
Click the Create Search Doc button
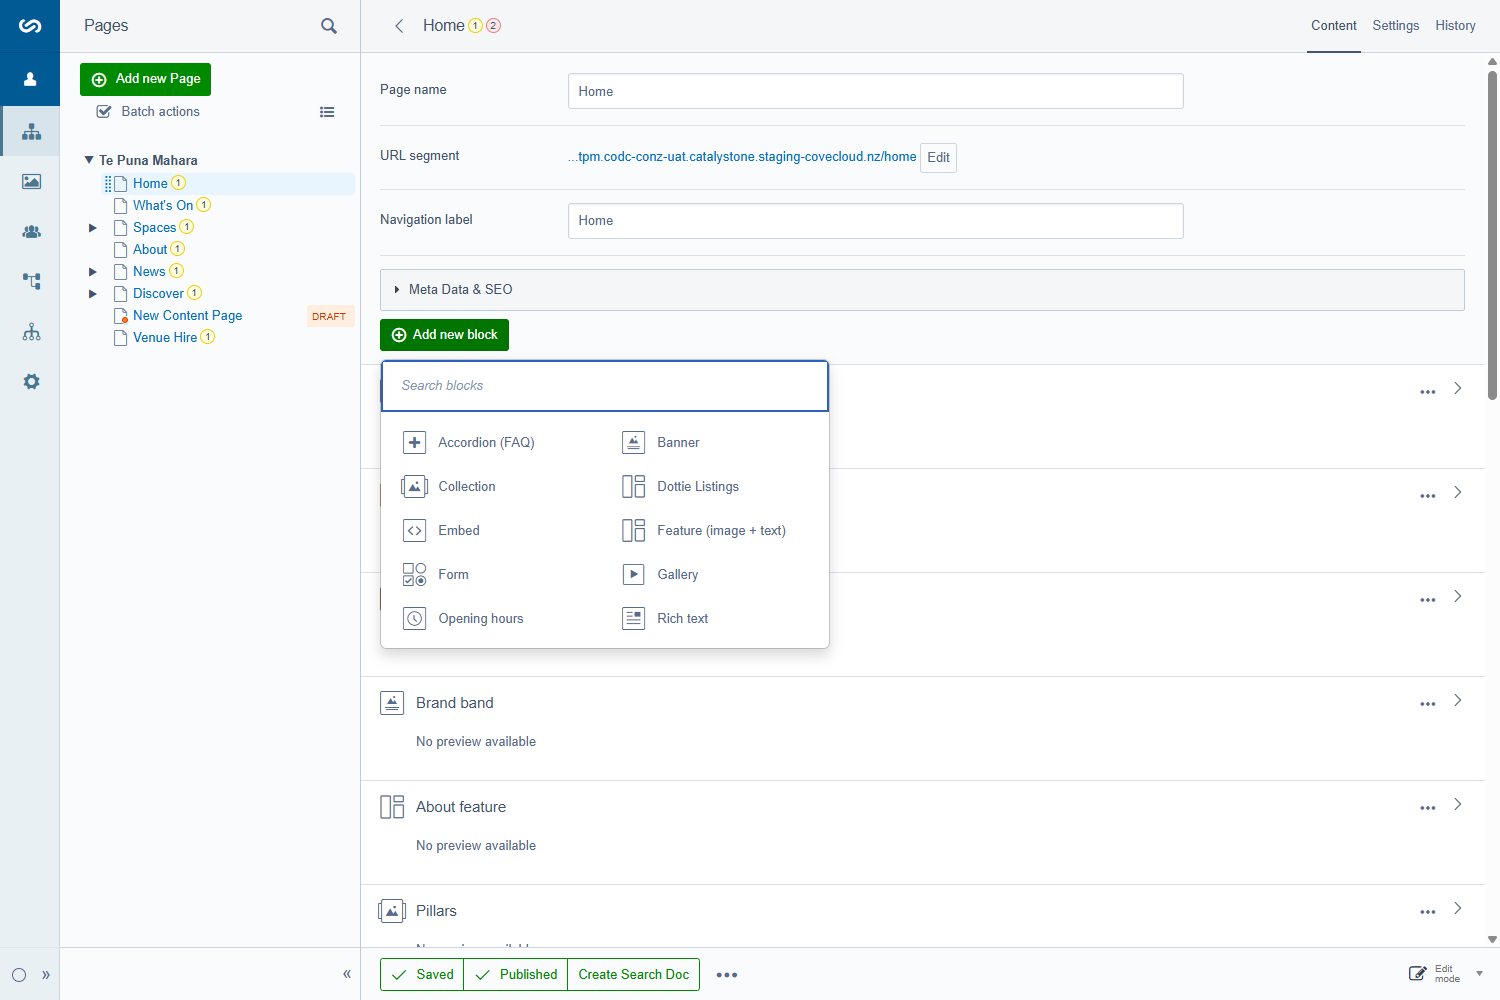click(633, 975)
